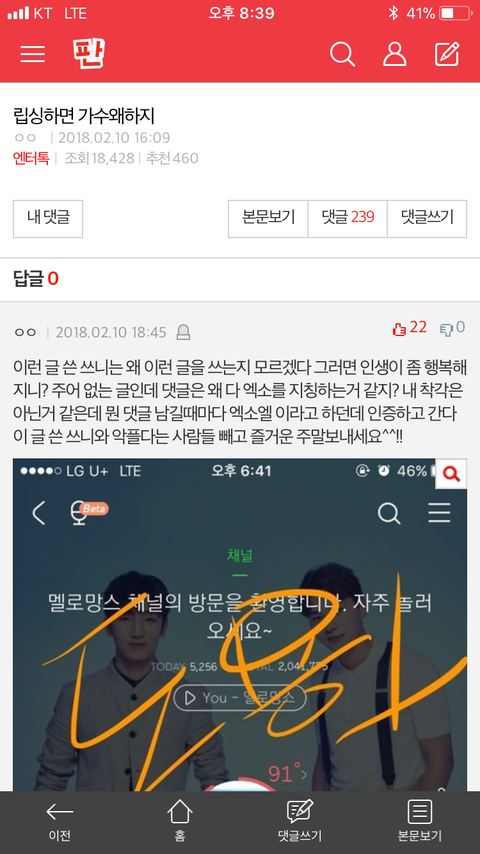Tap 본문보기 in the bottom navigation bar
This screenshot has width=480, height=854.
pos(420,821)
